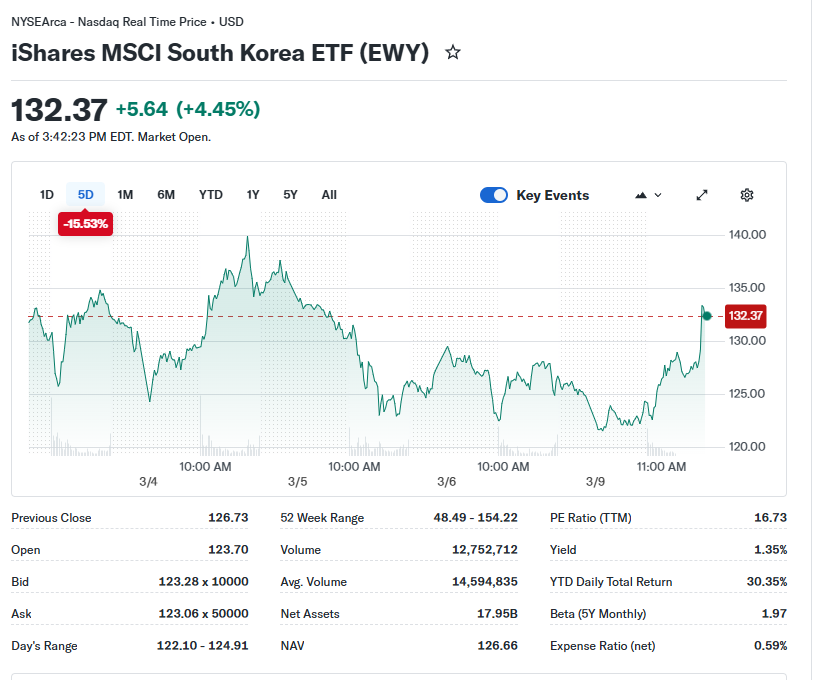Click the green current price dot on chart
Image resolution: width=815 pixels, height=680 pixels.
[707, 316]
